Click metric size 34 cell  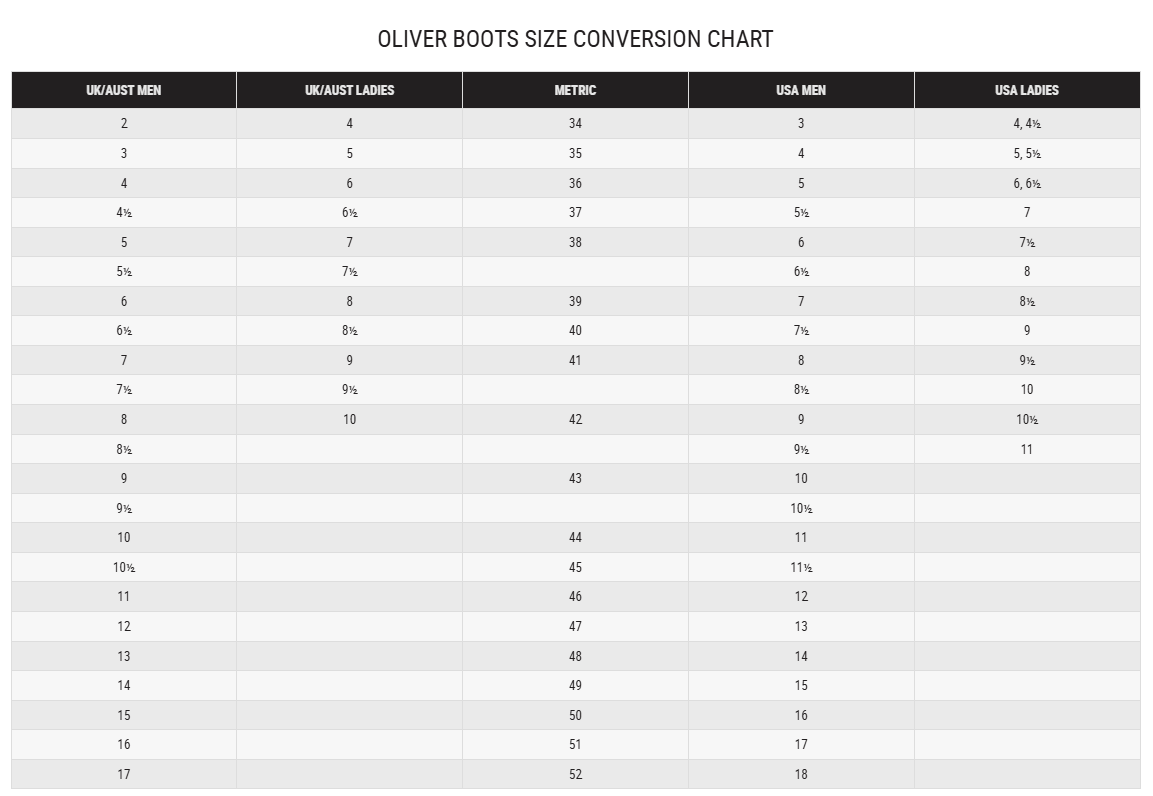(x=575, y=123)
